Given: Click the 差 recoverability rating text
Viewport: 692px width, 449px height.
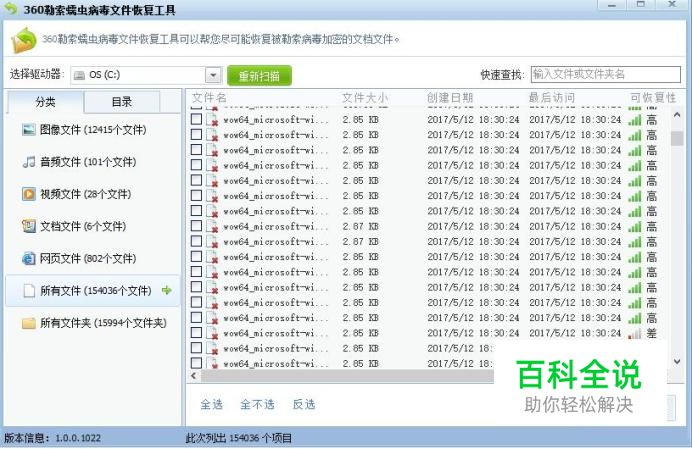Looking at the screenshot, I should [x=651, y=333].
